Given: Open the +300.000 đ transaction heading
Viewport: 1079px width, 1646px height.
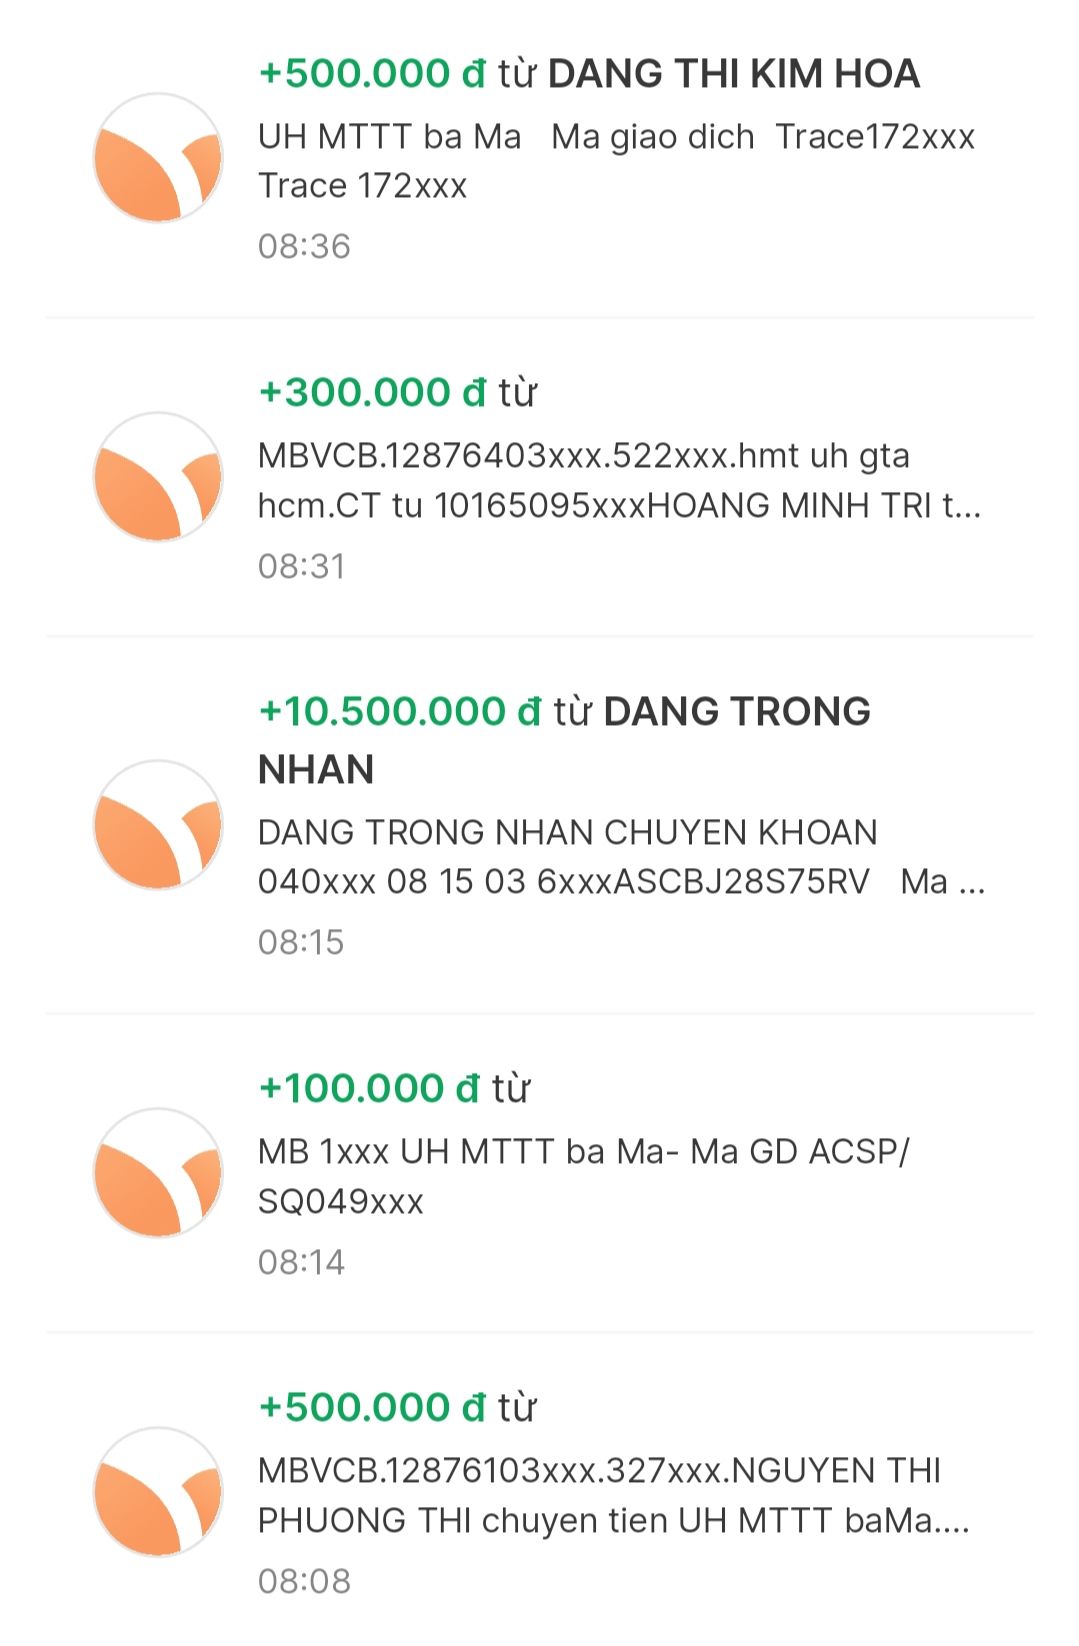Looking at the screenshot, I should point(397,393).
